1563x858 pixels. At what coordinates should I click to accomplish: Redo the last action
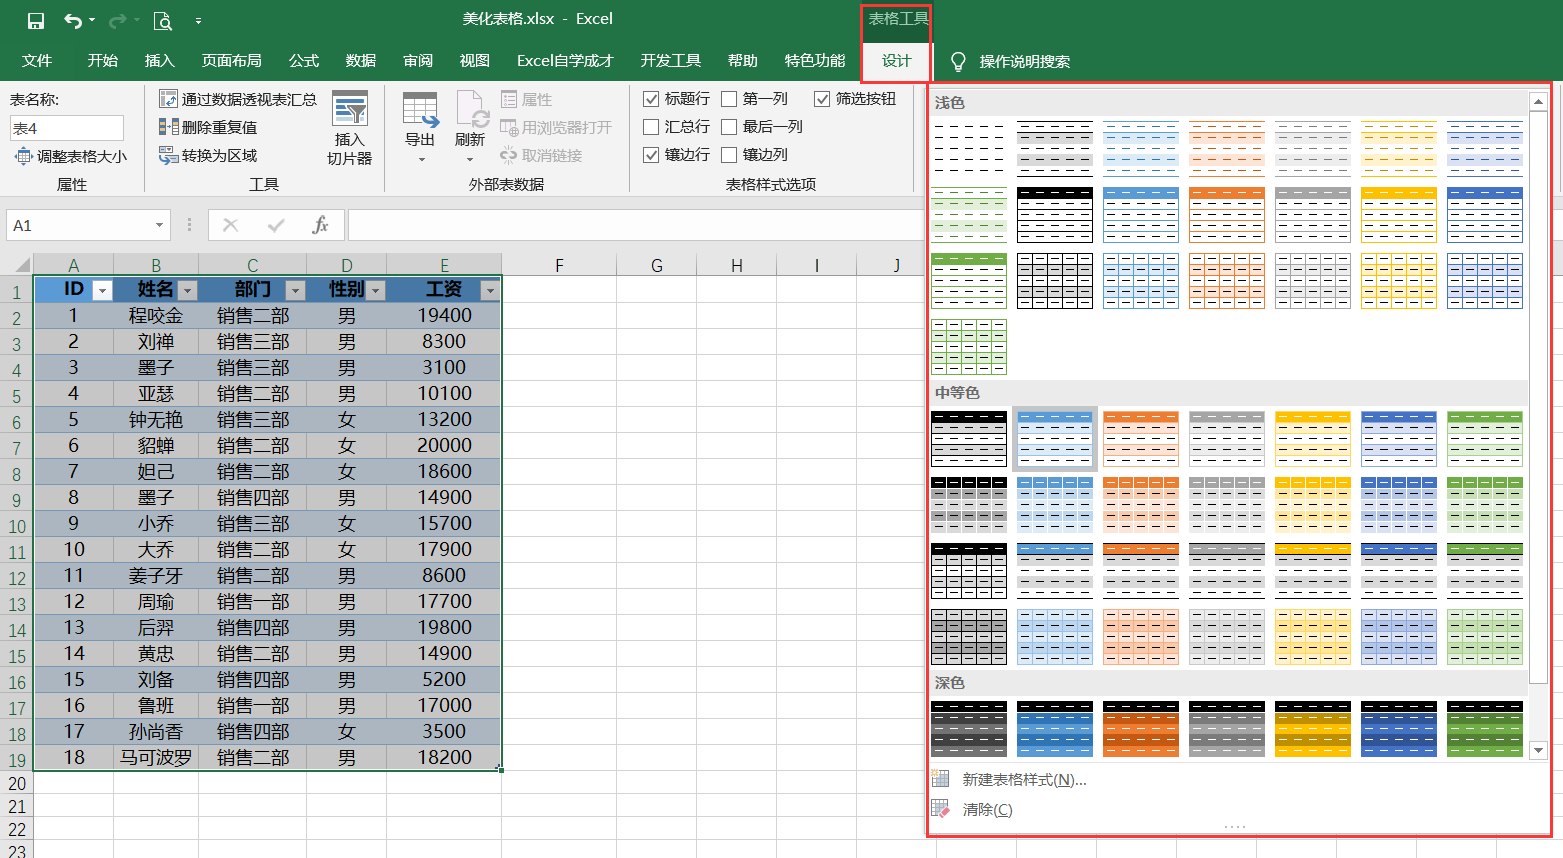pyautogui.click(x=117, y=20)
